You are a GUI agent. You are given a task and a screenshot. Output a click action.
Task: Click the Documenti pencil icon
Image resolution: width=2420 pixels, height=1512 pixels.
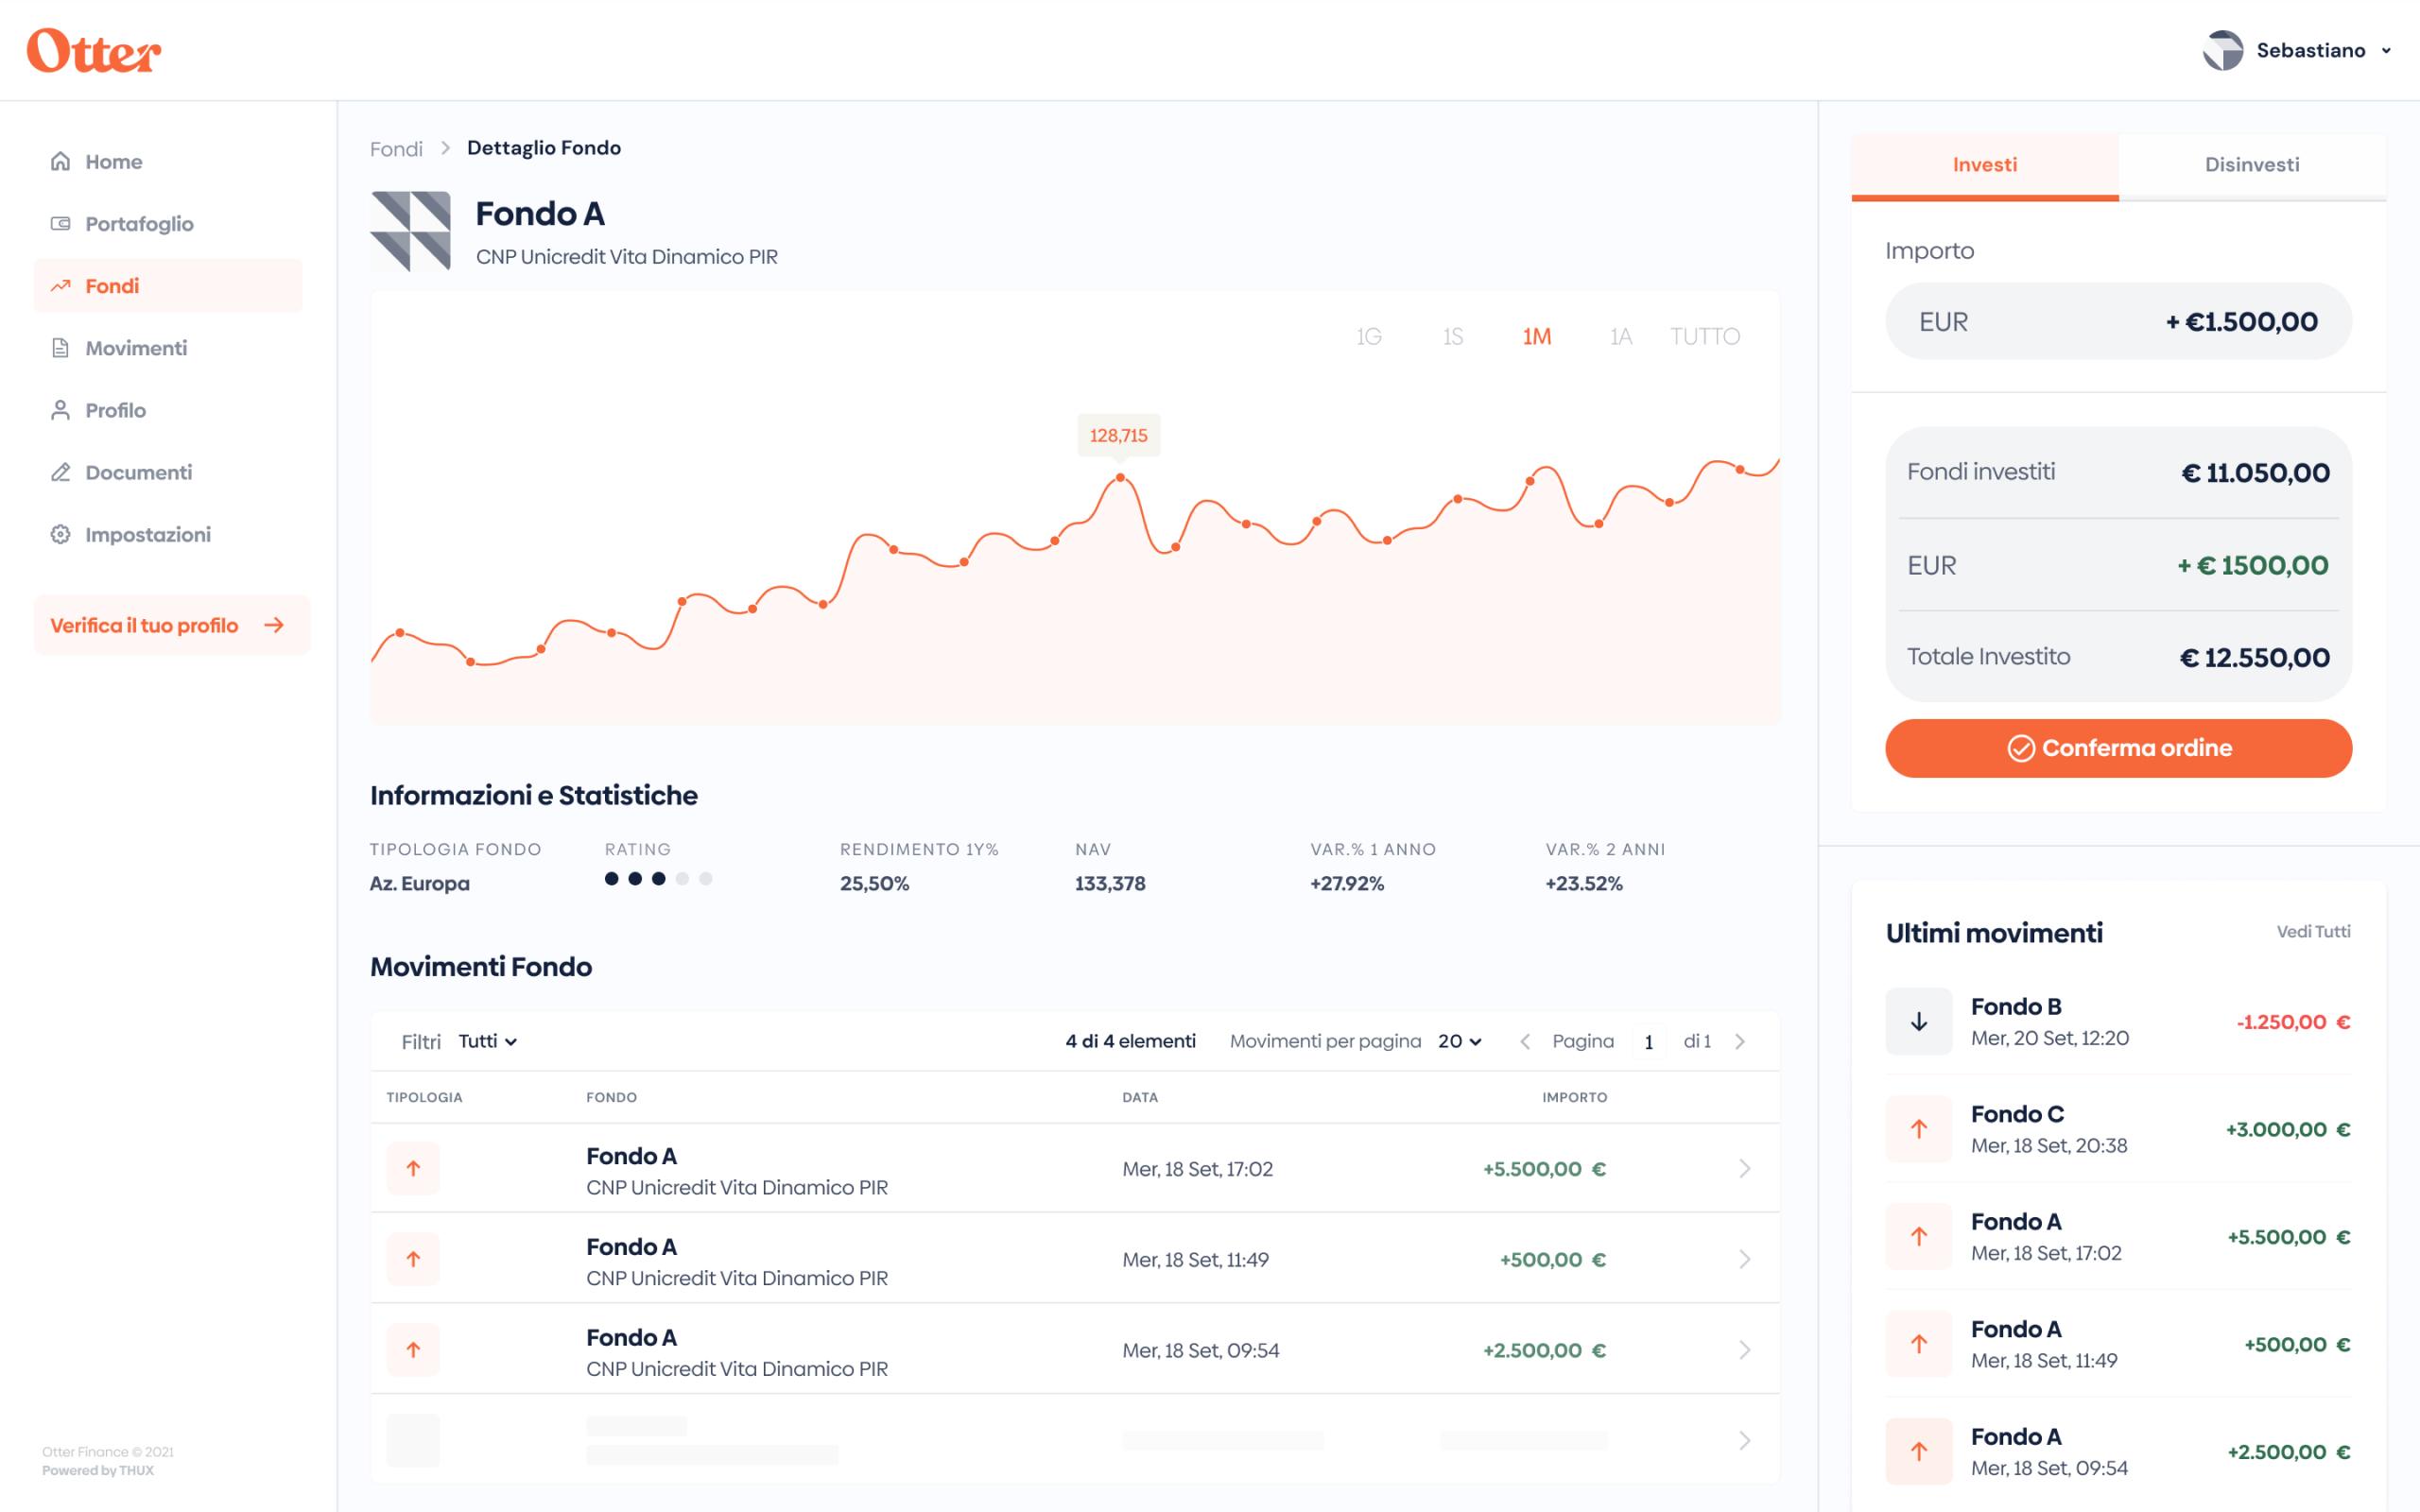click(x=61, y=472)
